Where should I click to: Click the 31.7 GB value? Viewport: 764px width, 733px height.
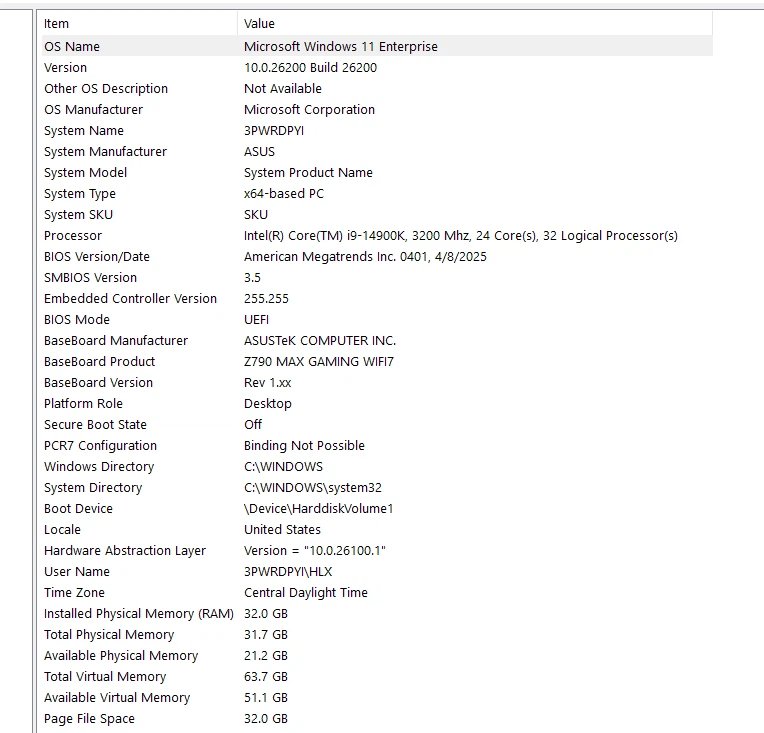266,635
